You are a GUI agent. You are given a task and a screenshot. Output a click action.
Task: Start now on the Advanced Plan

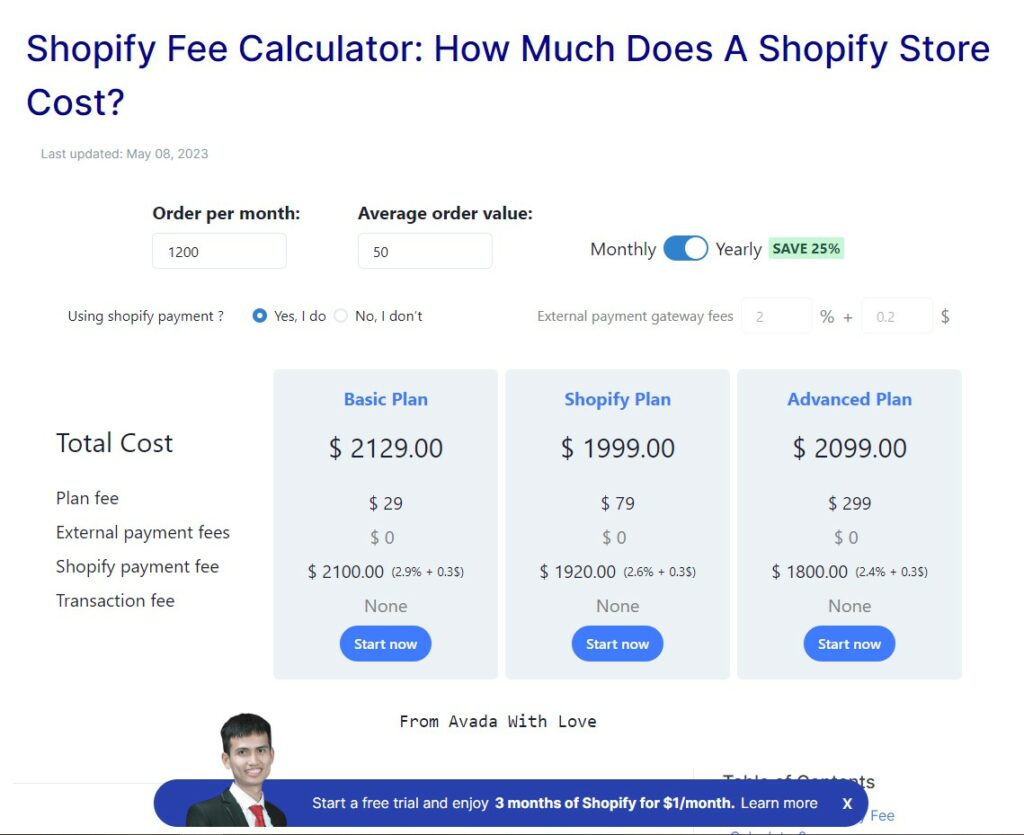point(849,644)
